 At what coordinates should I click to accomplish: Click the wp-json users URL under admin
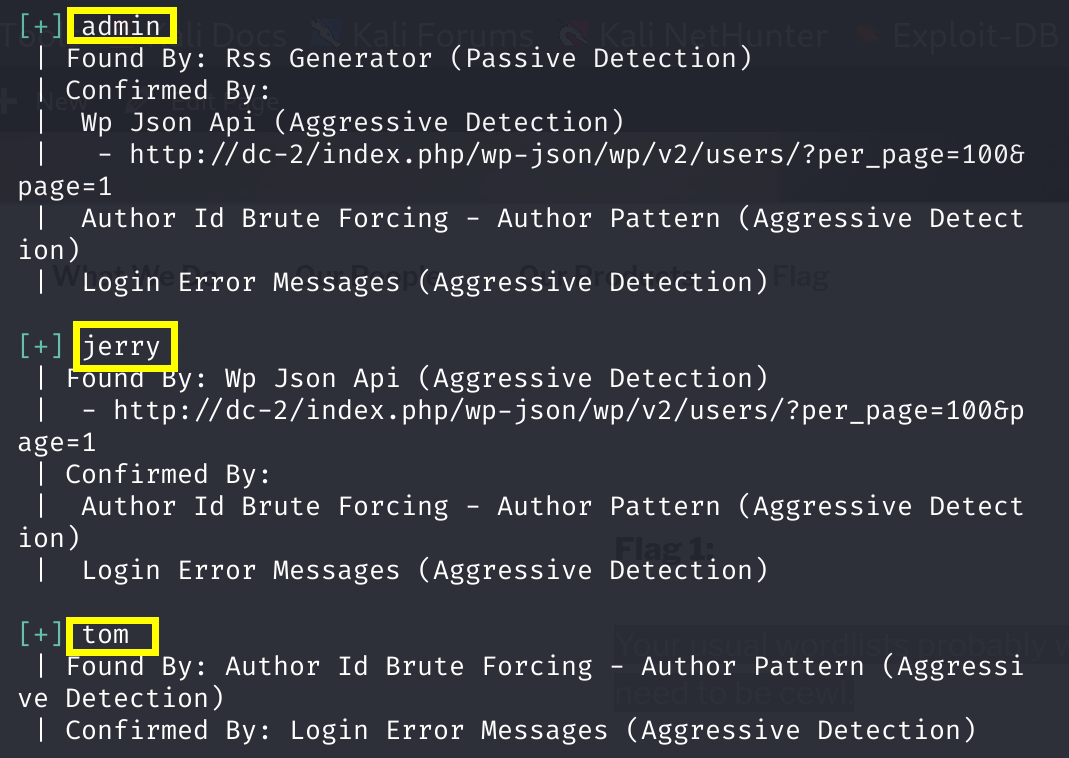pyautogui.click(x=575, y=155)
